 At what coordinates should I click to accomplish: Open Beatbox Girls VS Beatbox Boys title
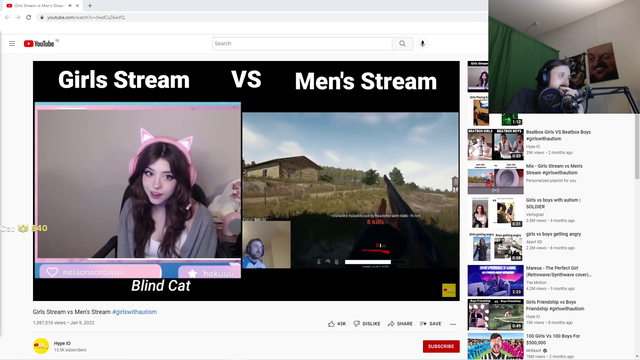coord(558,135)
